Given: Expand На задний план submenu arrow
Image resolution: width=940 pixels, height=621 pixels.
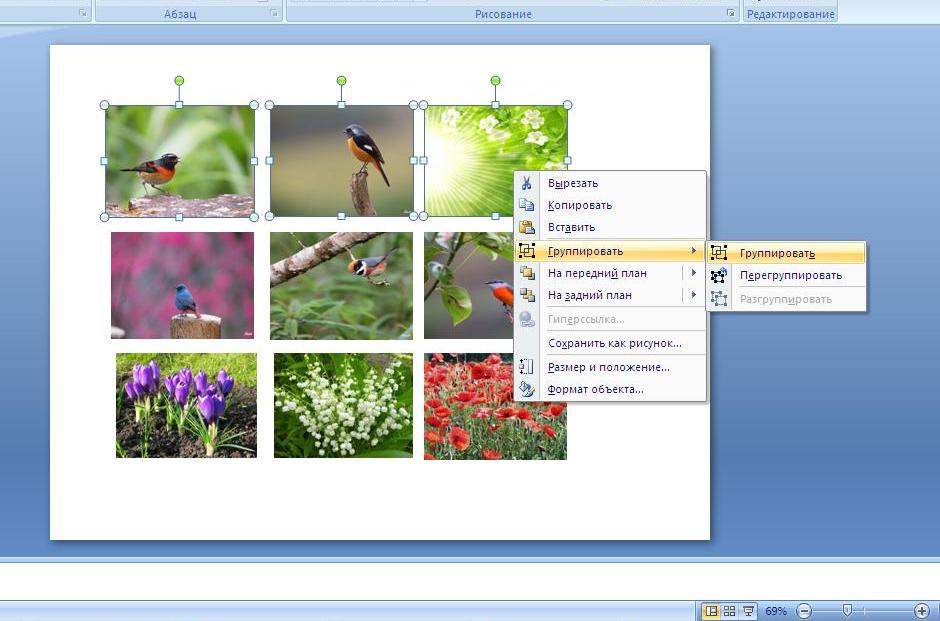Looking at the screenshot, I should point(694,294).
